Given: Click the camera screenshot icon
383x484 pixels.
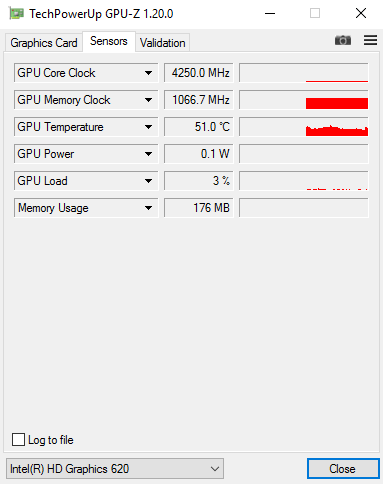Looking at the screenshot, I should [343, 40].
